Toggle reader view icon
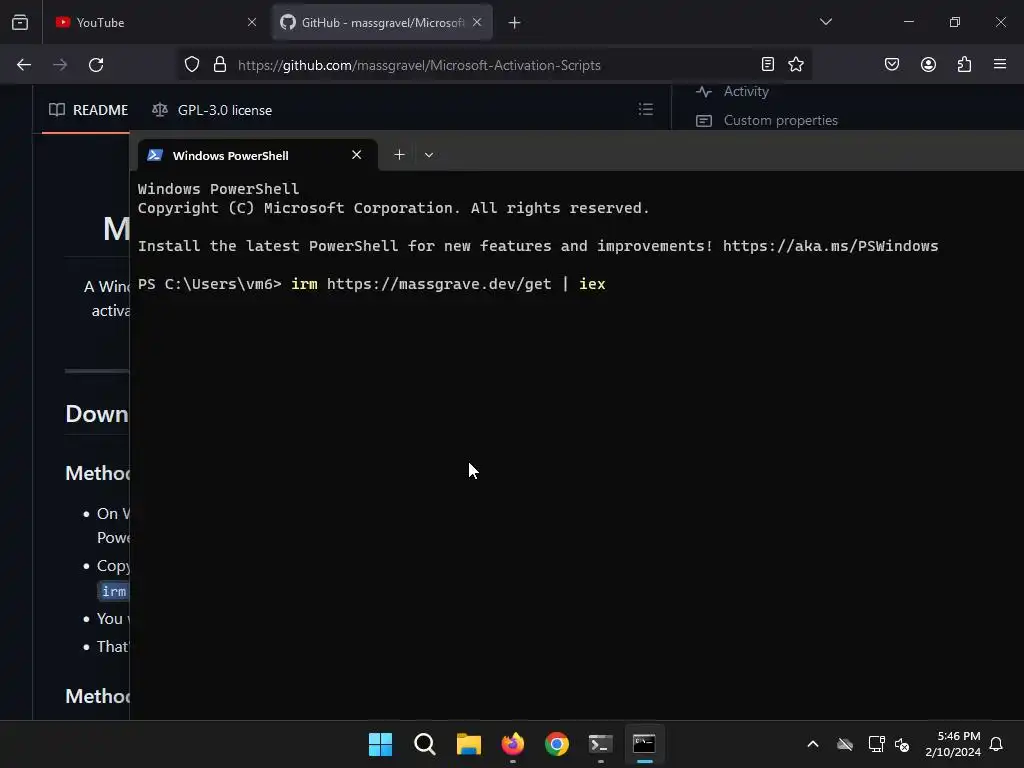Image resolution: width=1024 pixels, height=768 pixels. (768, 64)
